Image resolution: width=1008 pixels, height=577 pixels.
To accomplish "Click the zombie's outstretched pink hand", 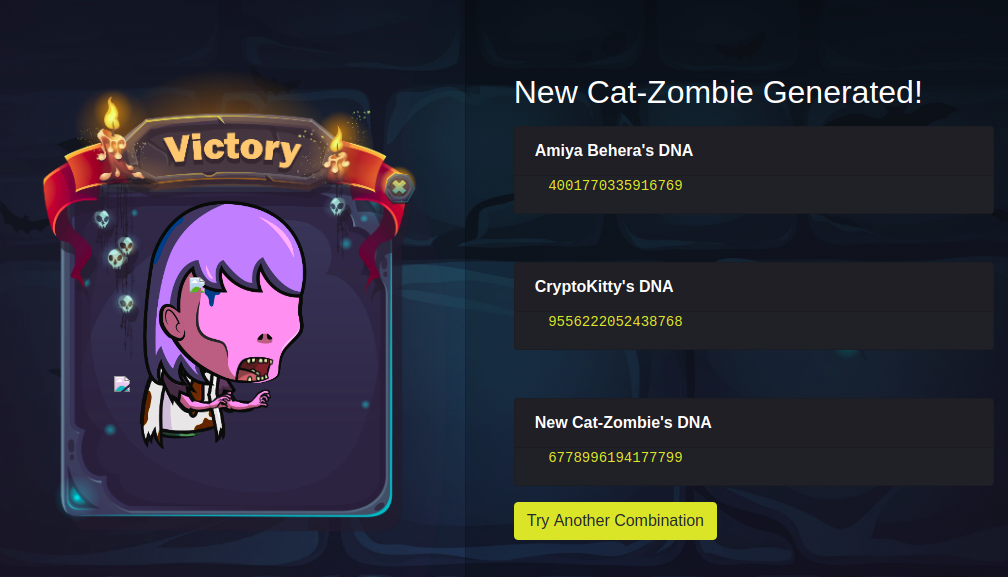I will [261, 399].
